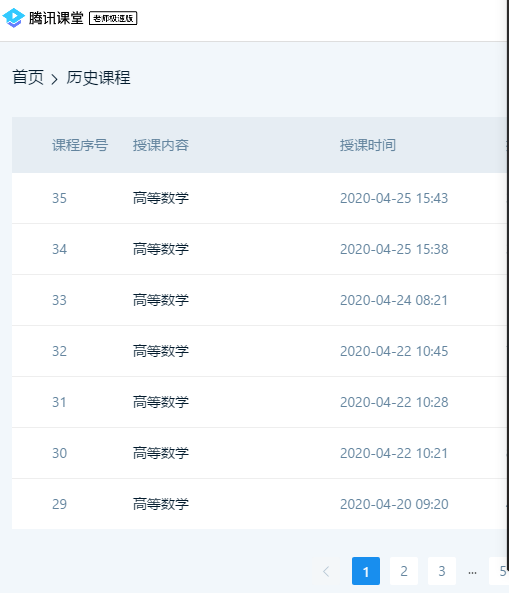The width and height of the screenshot is (509, 593).
Task: Open course 32 高等数学
Action: (x=259, y=351)
